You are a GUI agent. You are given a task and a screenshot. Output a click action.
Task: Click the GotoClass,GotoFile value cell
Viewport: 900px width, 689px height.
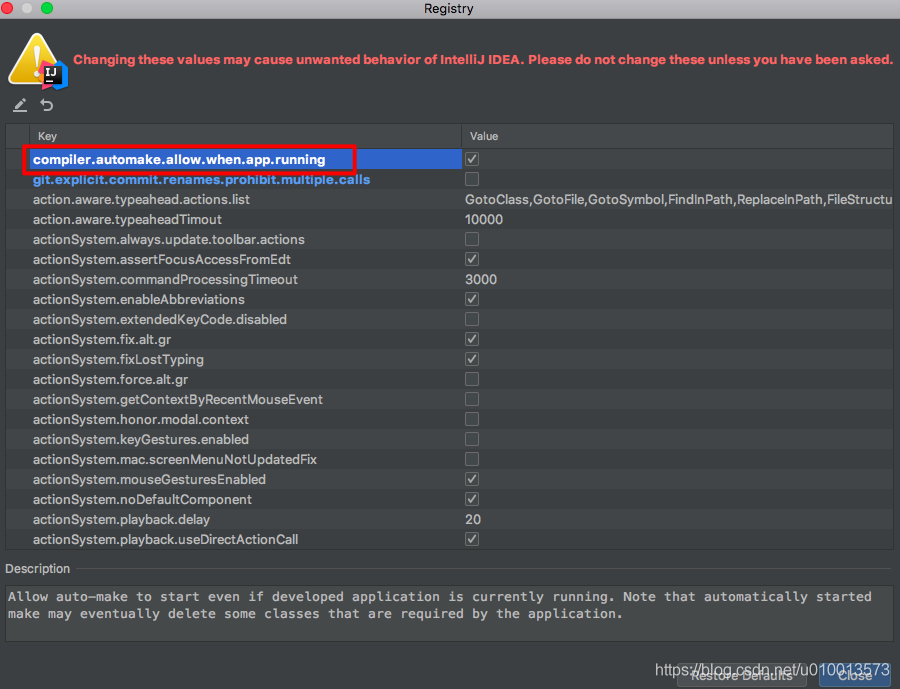point(678,199)
